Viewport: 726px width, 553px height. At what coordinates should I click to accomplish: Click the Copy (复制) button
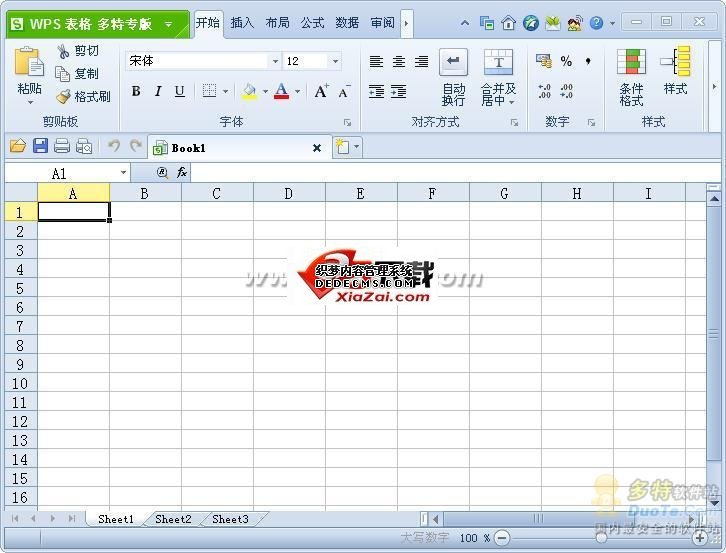pos(77,74)
